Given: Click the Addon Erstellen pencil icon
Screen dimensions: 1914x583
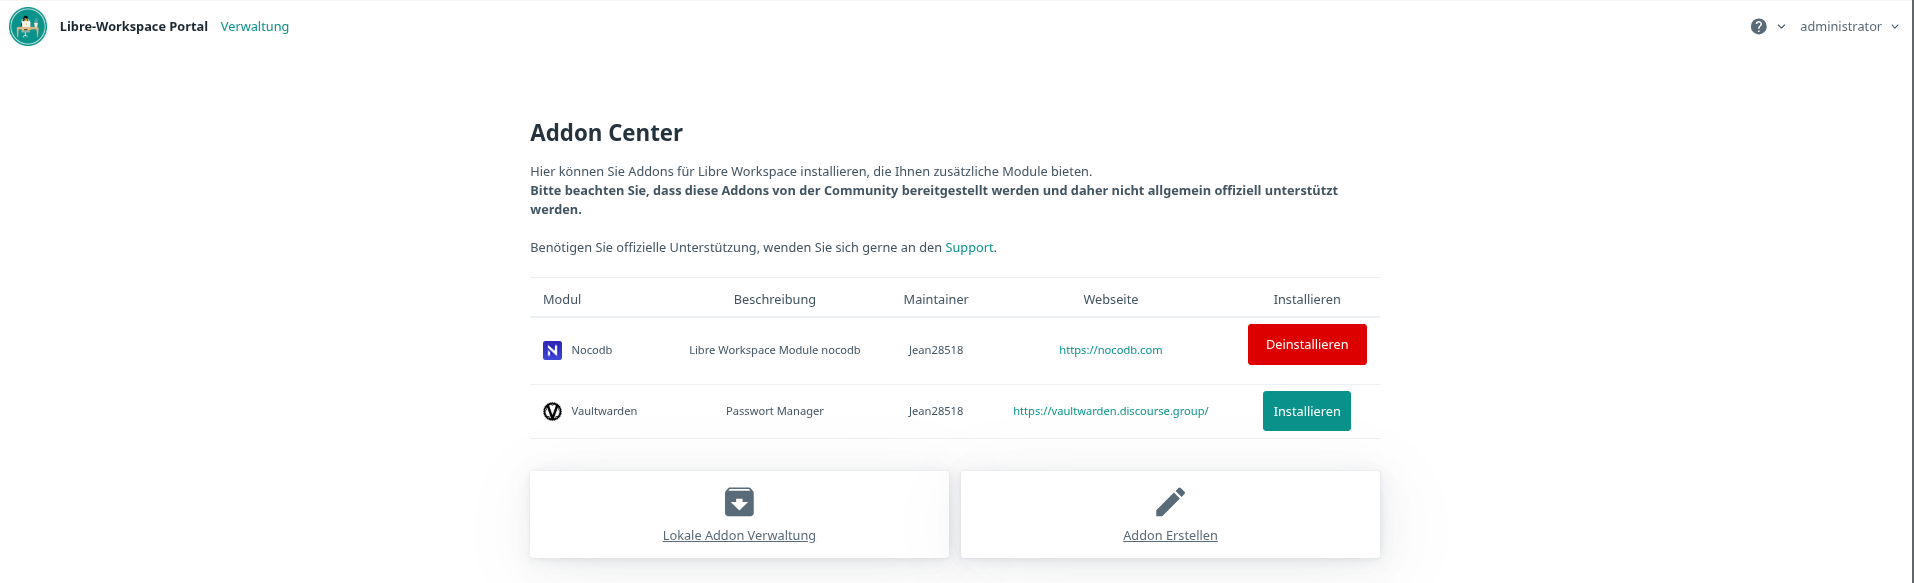Looking at the screenshot, I should (x=1170, y=501).
